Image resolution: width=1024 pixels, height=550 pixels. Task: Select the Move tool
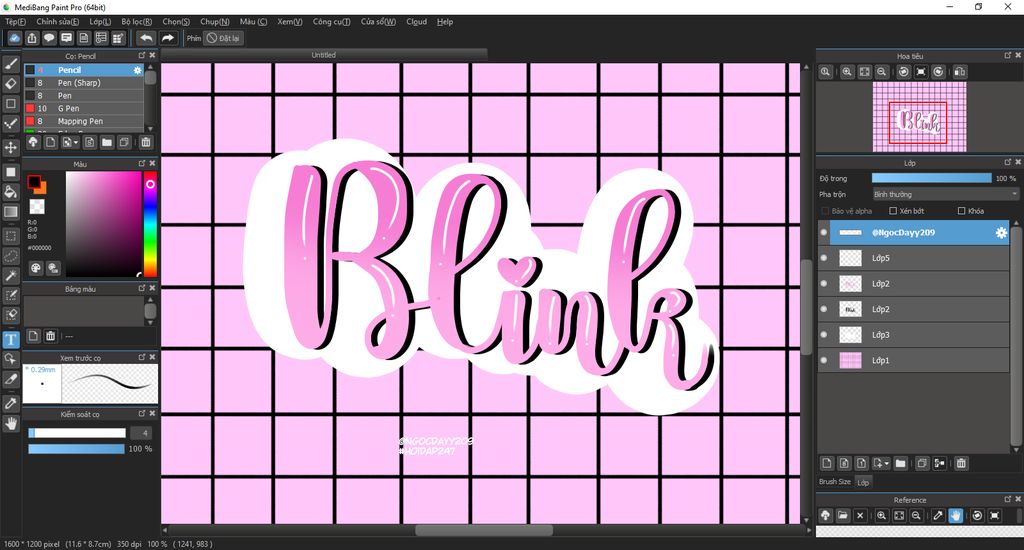[x=10, y=148]
